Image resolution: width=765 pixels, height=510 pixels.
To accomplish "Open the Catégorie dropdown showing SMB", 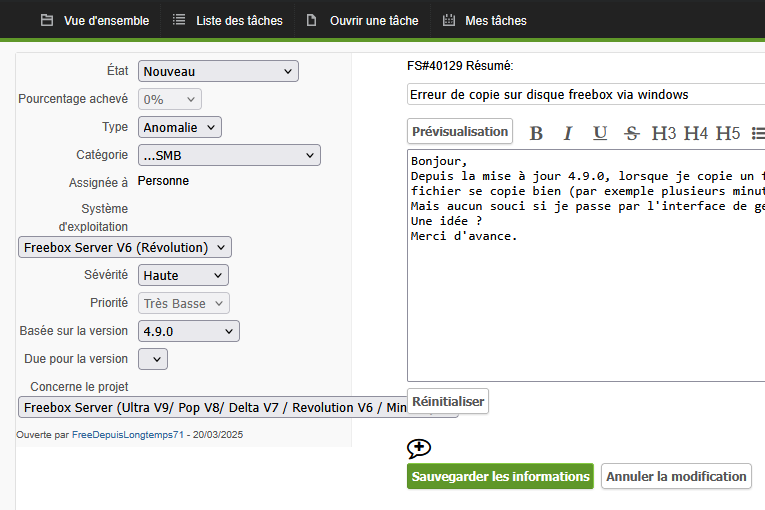I will click(229, 155).
